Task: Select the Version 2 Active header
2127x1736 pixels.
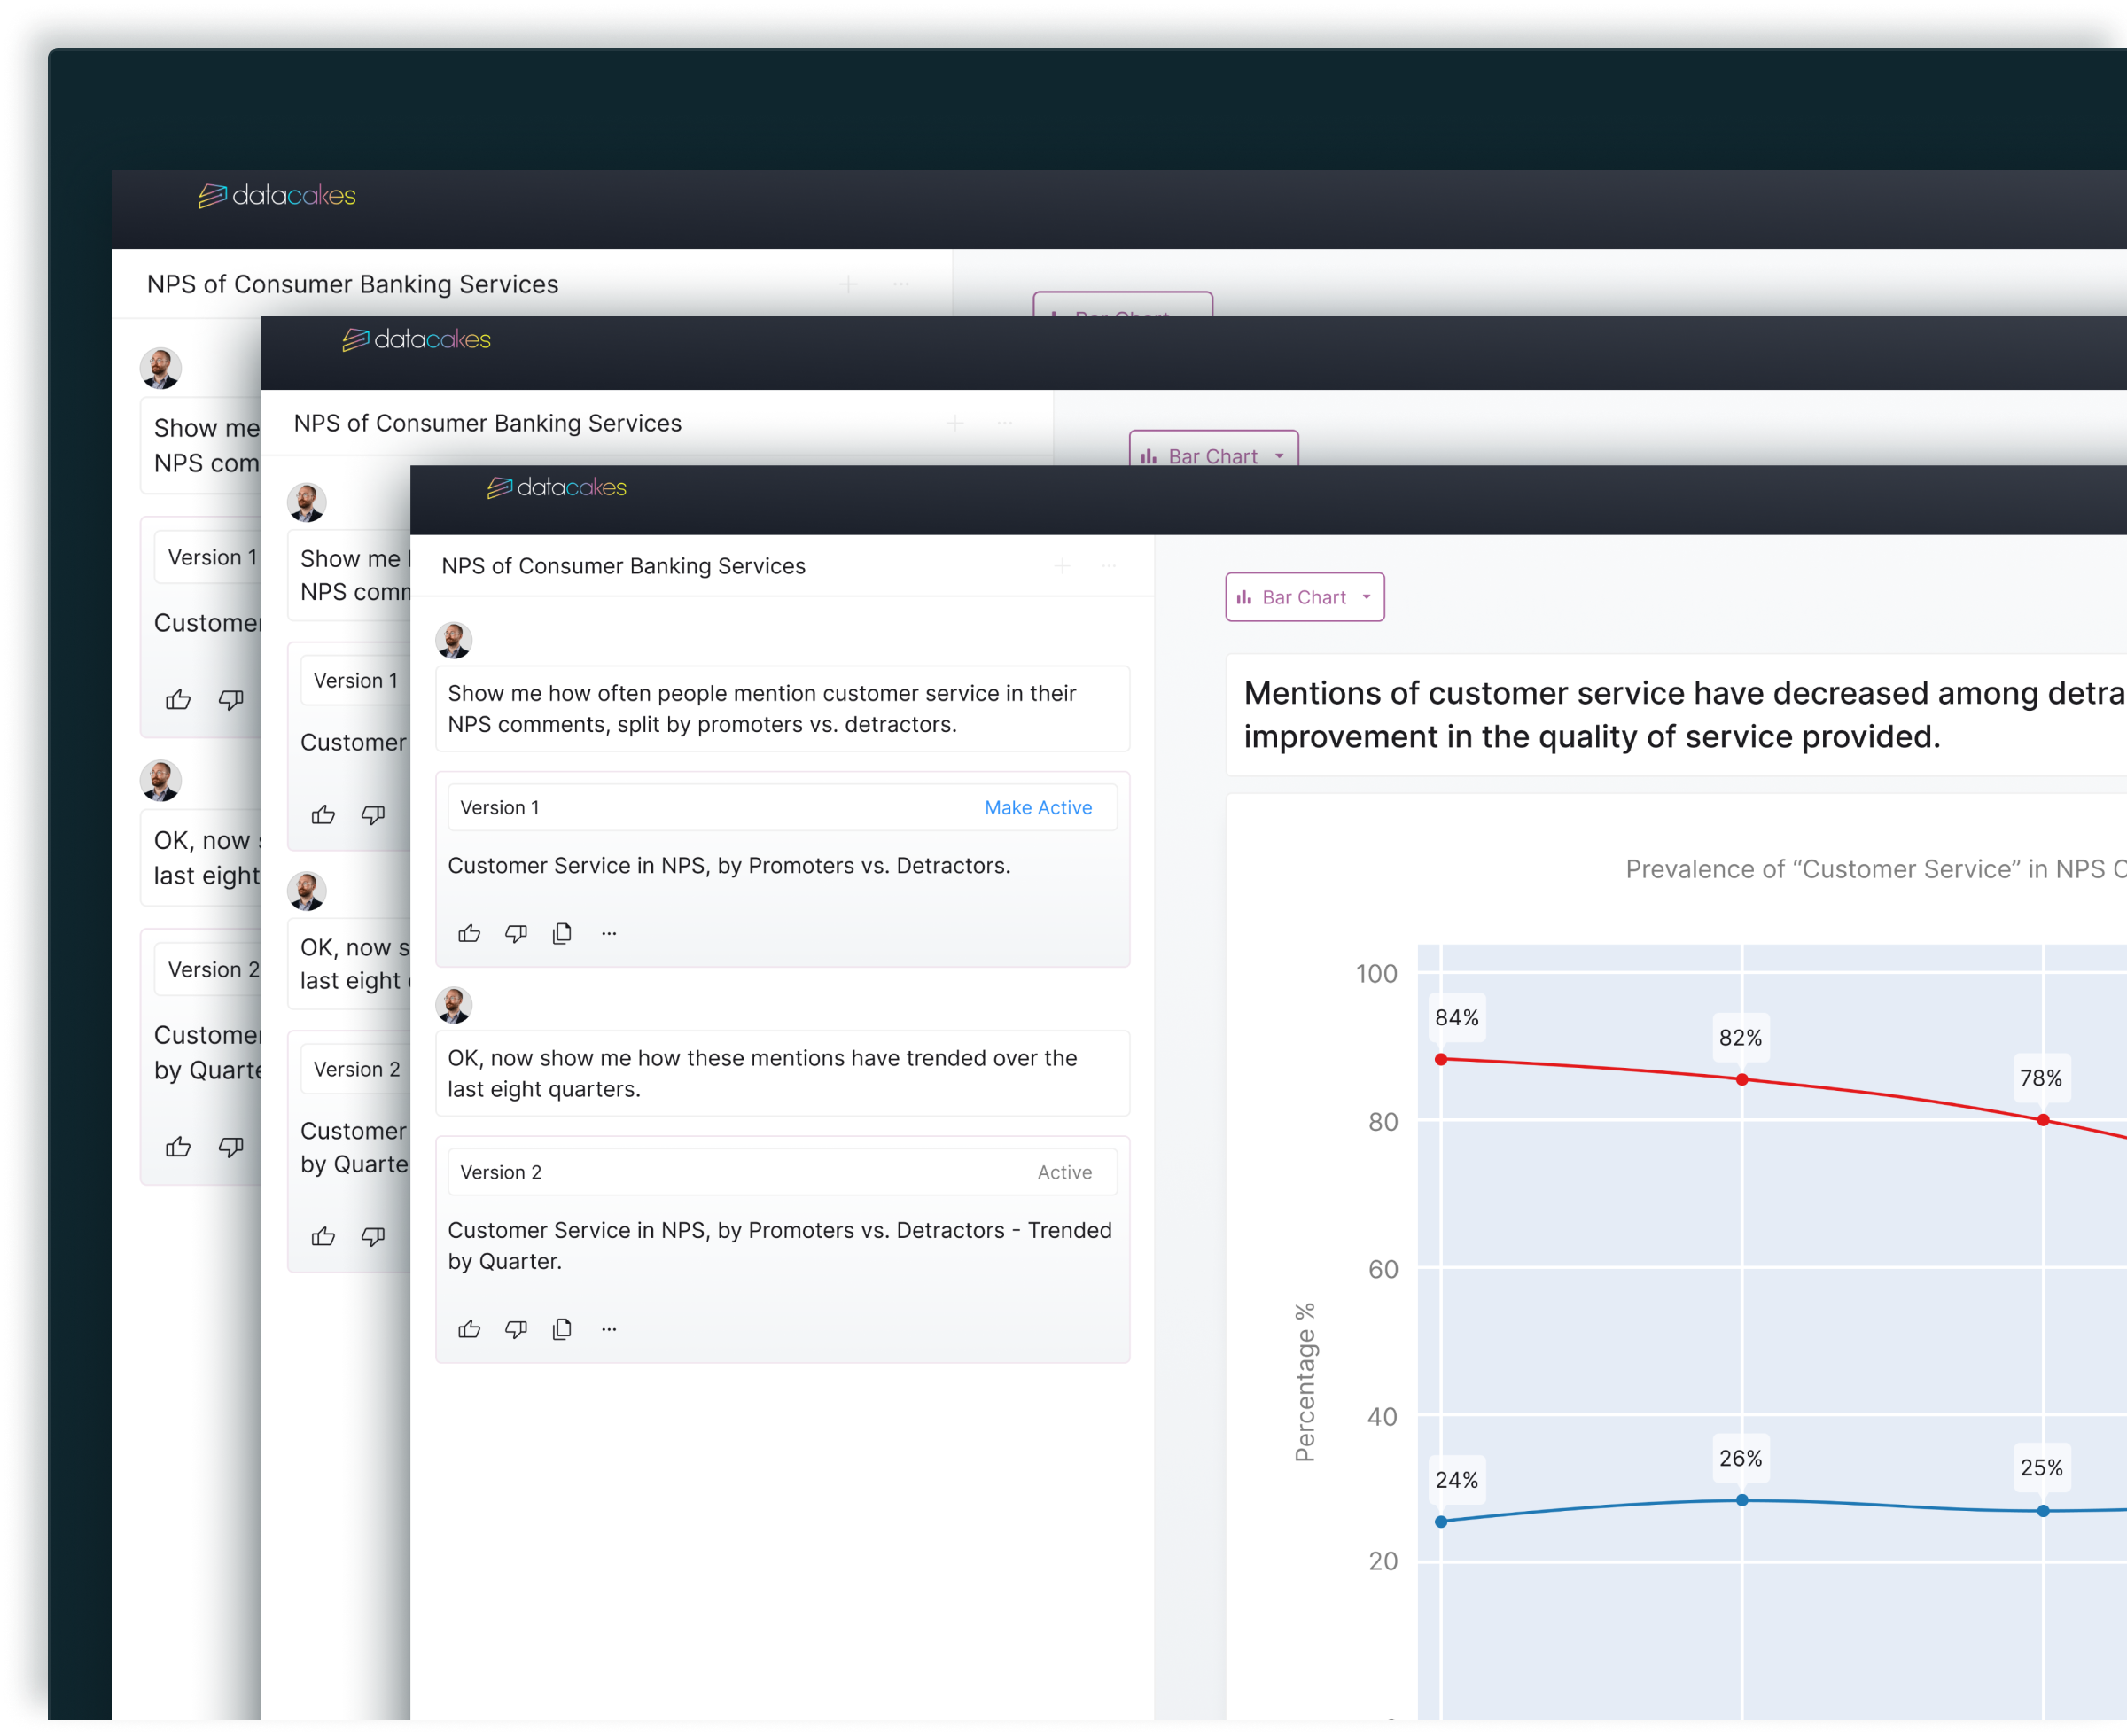Action: coord(782,1172)
